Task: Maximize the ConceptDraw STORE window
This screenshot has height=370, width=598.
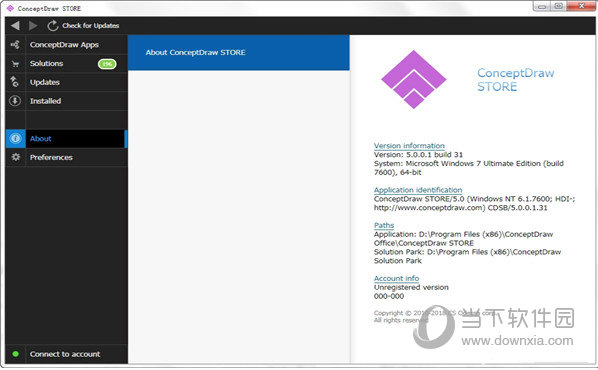Action: pyautogui.click(x=559, y=6)
